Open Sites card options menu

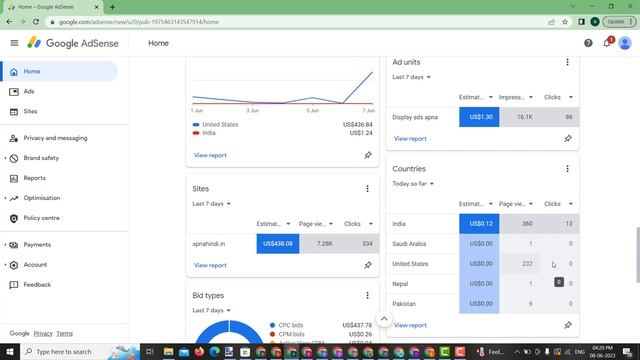click(367, 189)
